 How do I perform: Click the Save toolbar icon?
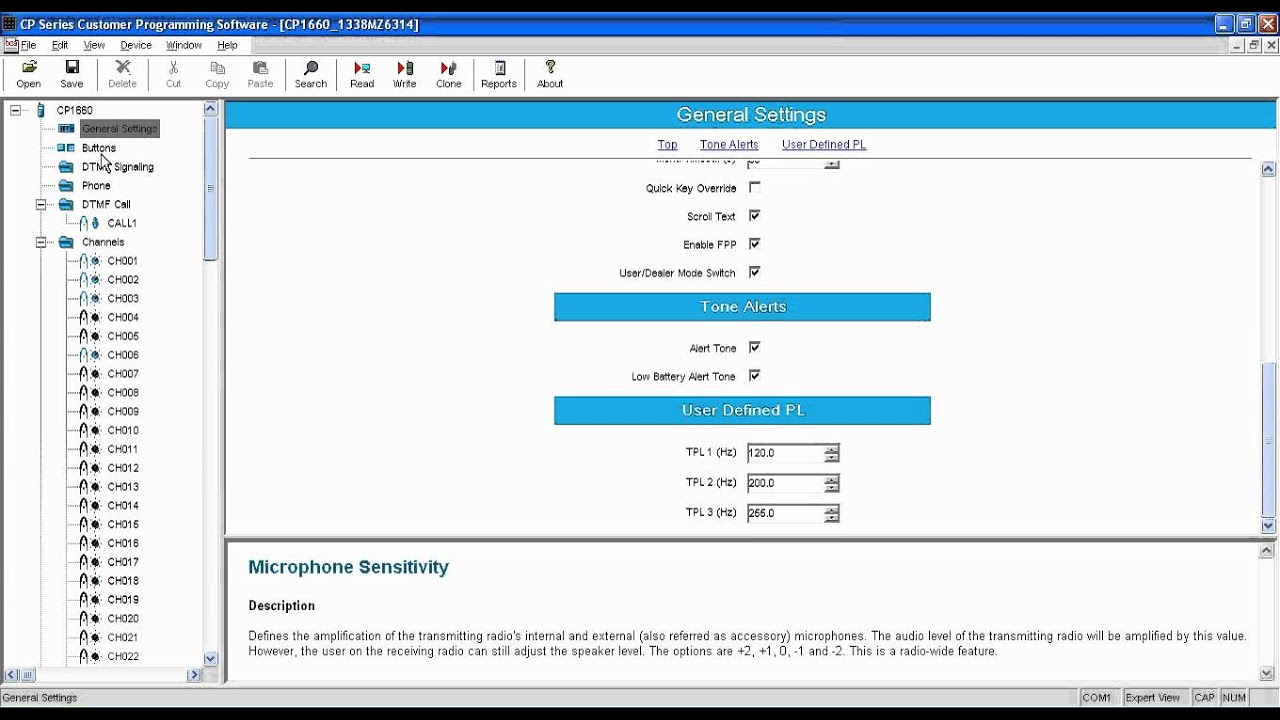point(72,68)
